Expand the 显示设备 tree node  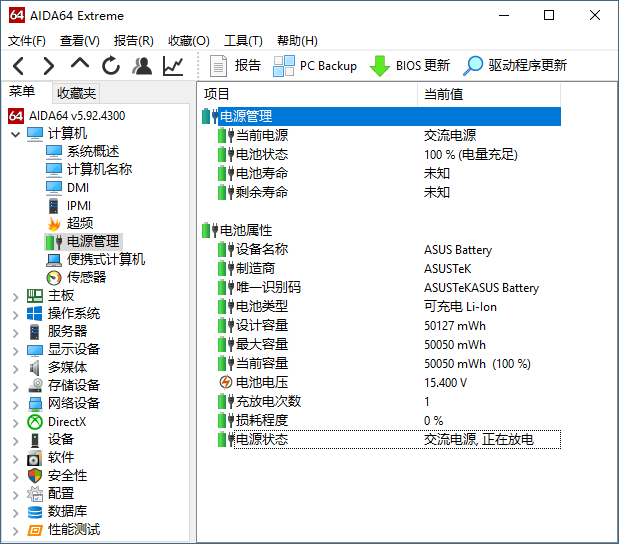tap(14, 350)
